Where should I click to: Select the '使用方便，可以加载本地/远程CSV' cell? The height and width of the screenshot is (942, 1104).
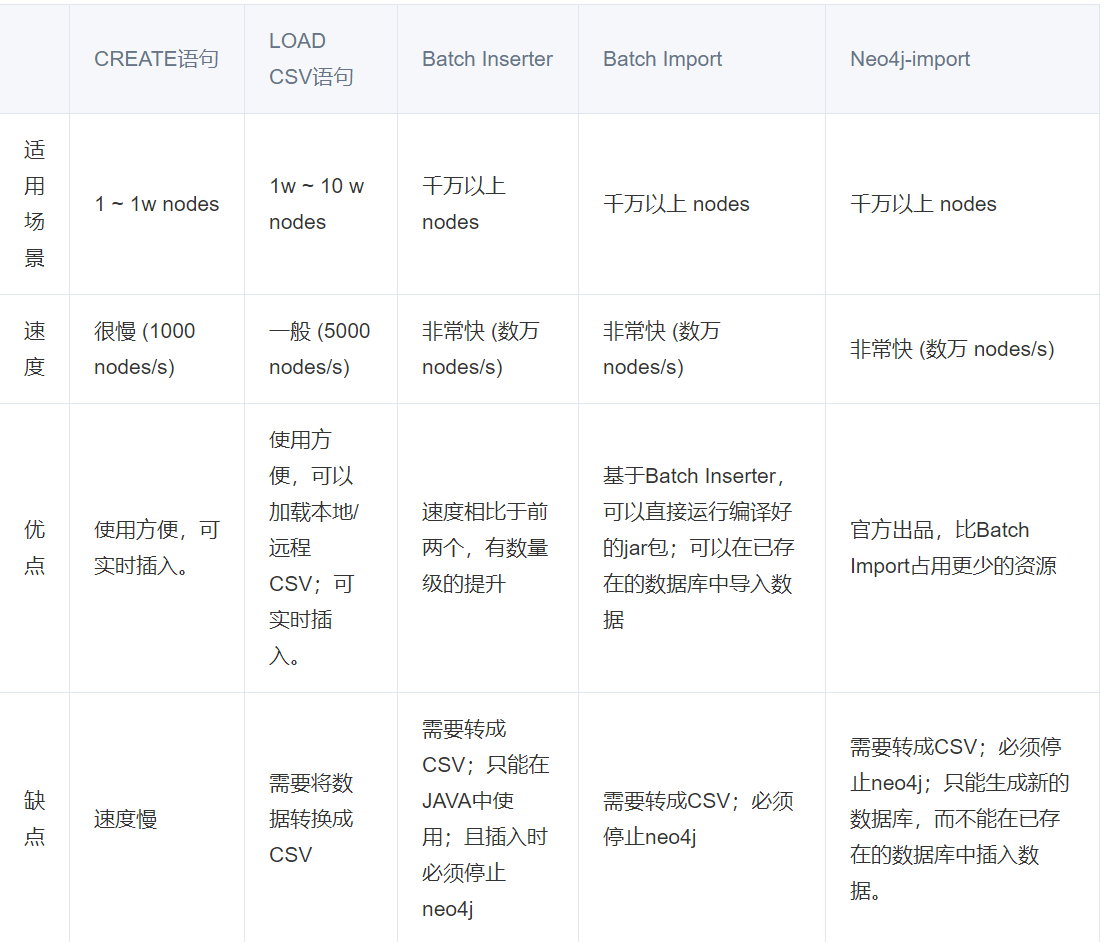(320, 548)
